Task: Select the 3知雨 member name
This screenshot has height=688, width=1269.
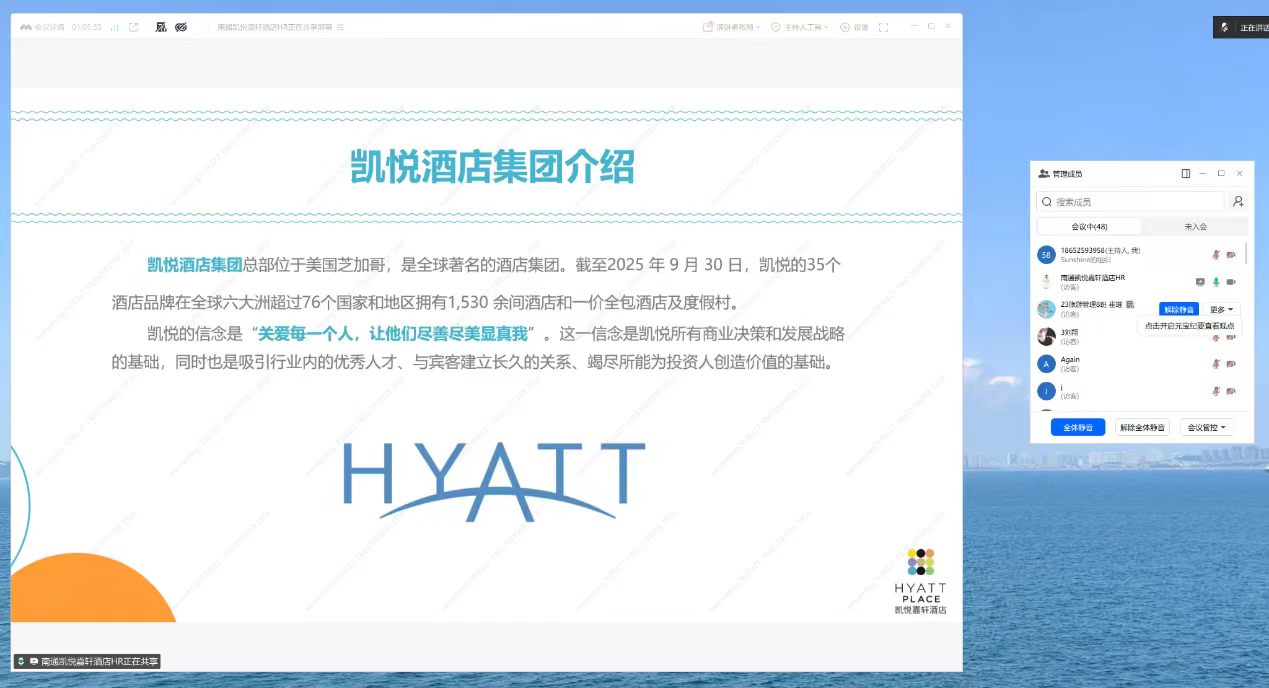Action: [1069, 332]
